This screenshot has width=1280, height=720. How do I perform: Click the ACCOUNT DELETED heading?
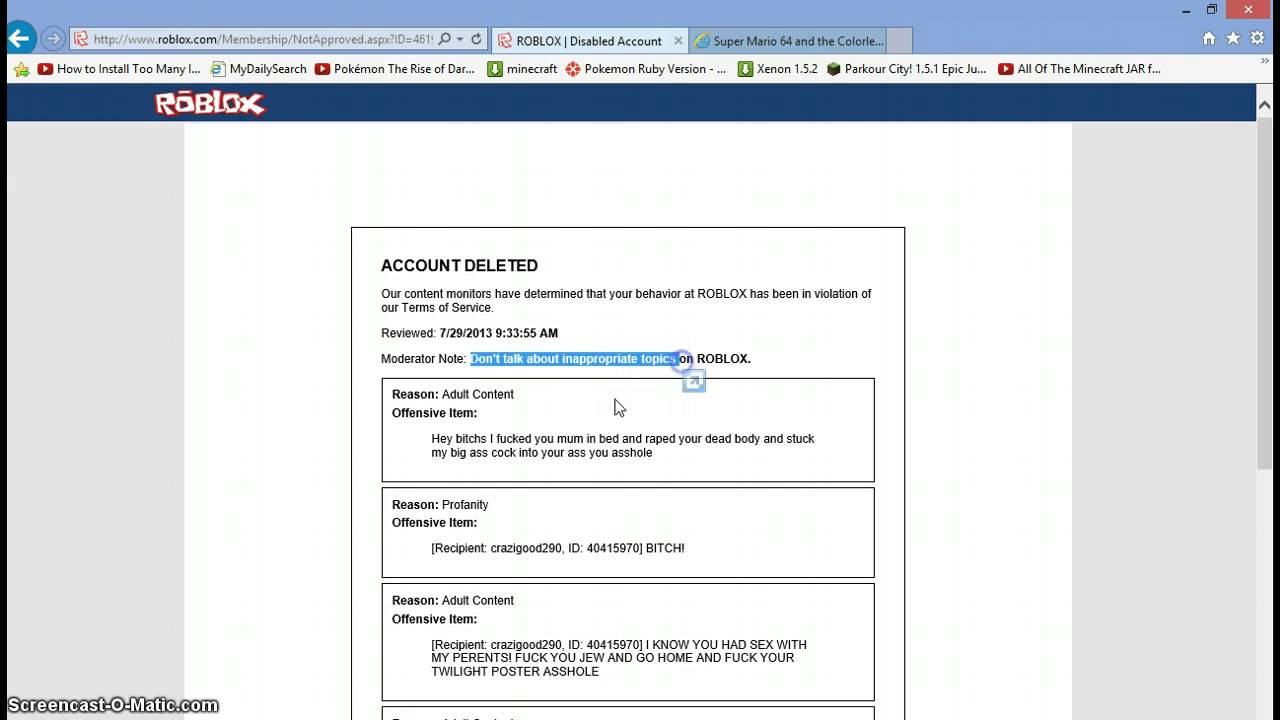coord(459,266)
